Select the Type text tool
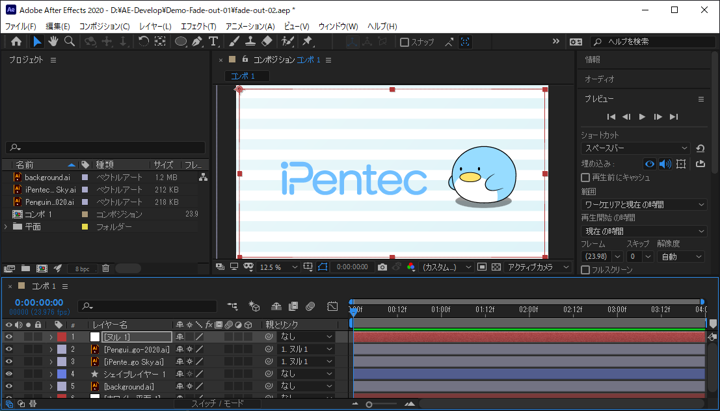 (x=213, y=42)
